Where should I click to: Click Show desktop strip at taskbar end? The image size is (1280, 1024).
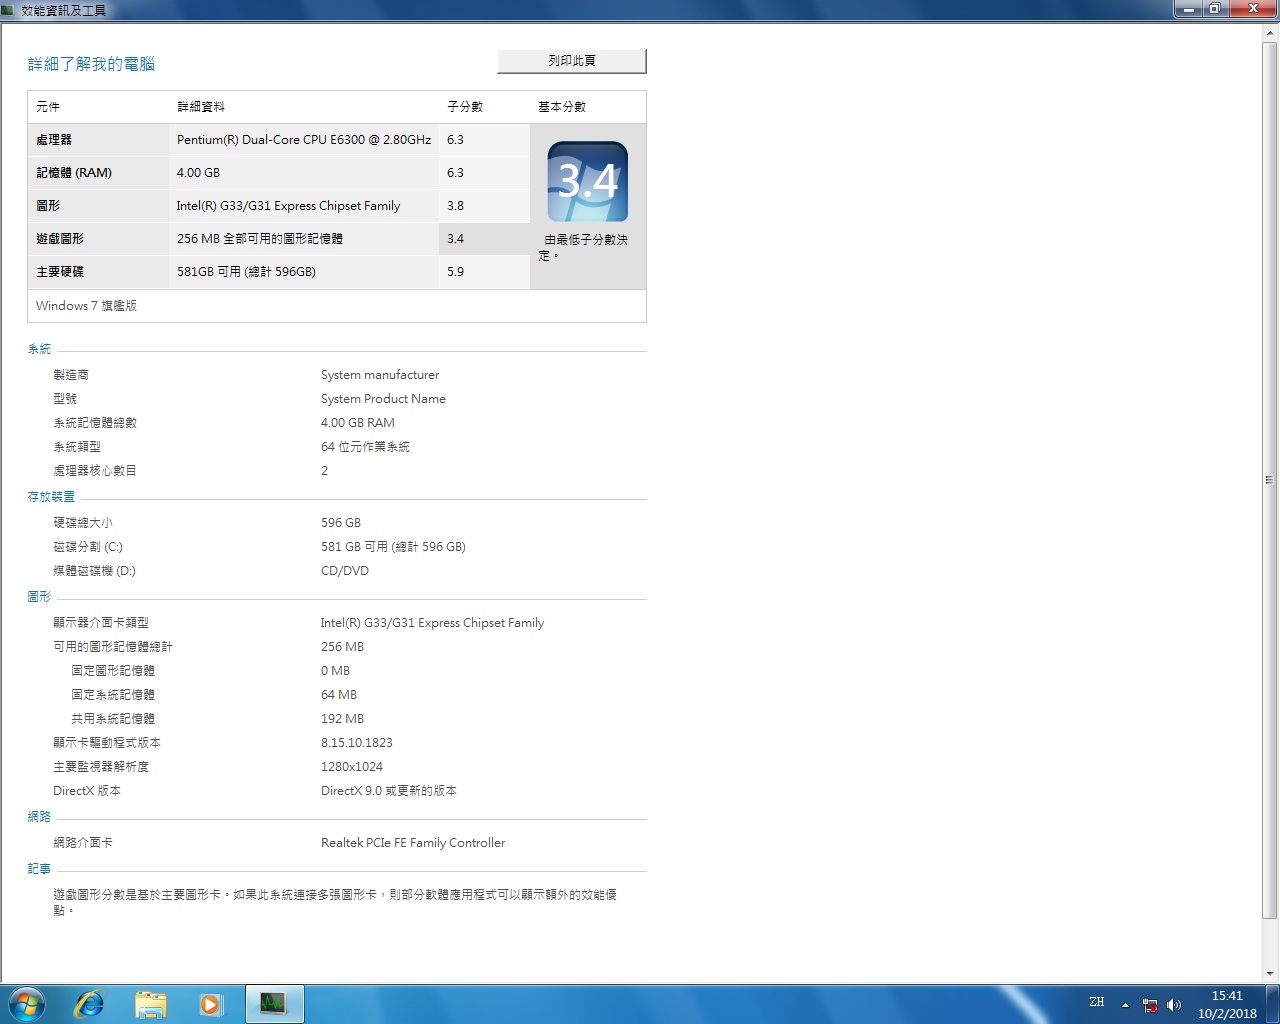[1273, 1004]
